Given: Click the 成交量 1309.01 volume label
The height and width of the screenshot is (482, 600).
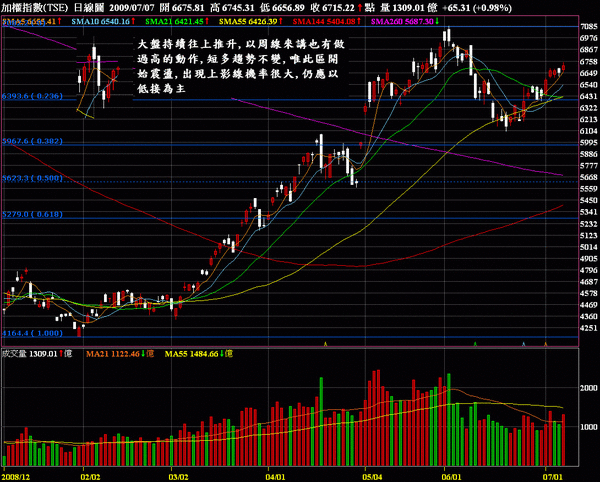Looking at the screenshot, I should 37,354.
